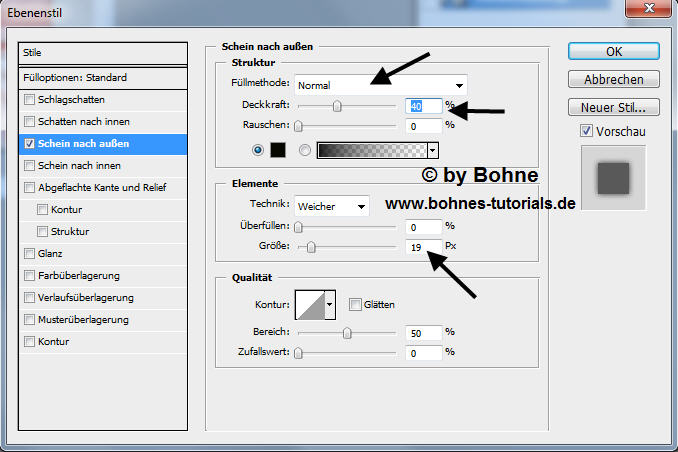Select Stile in the left list

103,53
